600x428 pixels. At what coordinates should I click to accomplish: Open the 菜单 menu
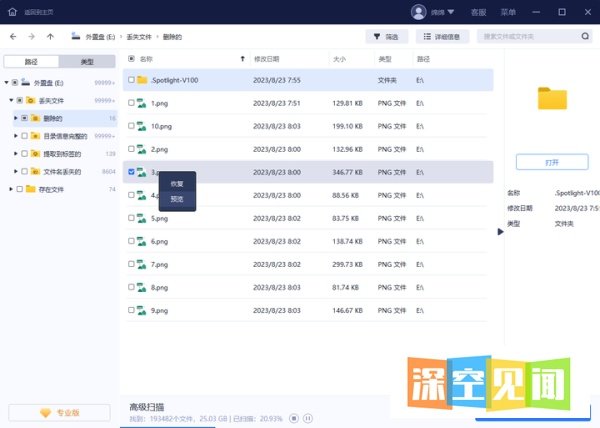tap(508, 12)
